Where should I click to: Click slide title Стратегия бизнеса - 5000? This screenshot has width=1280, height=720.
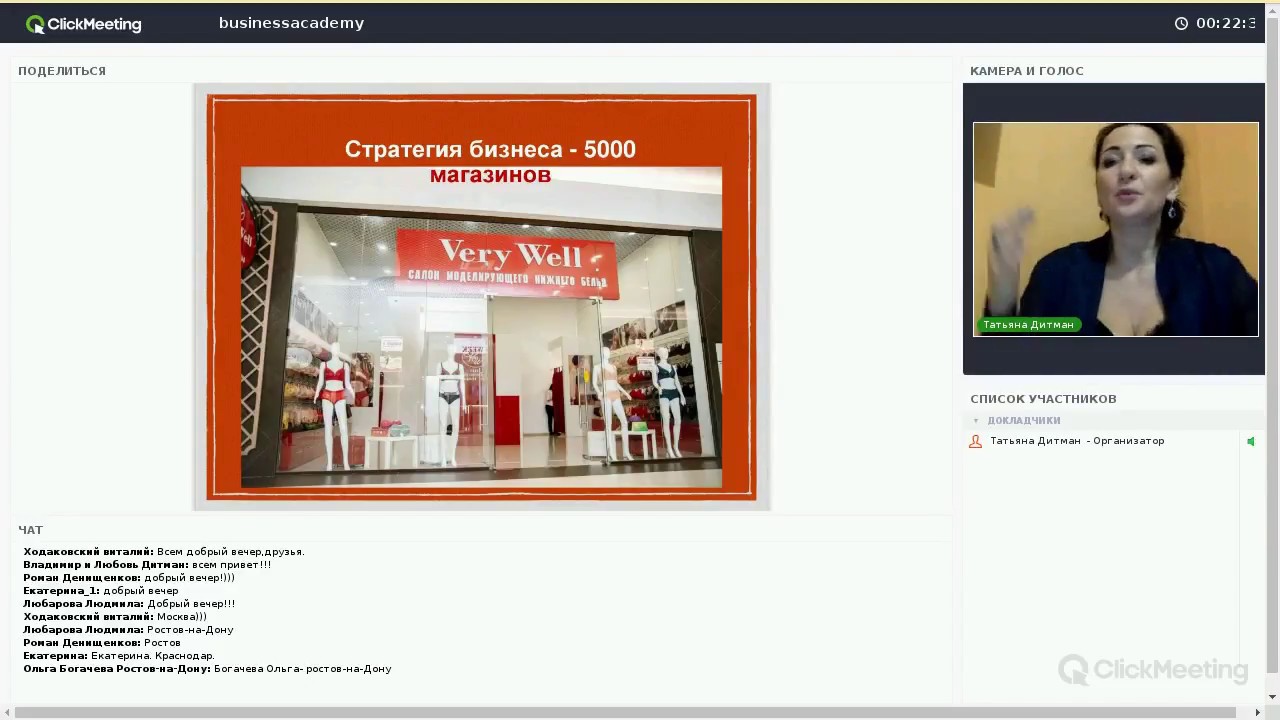point(490,149)
